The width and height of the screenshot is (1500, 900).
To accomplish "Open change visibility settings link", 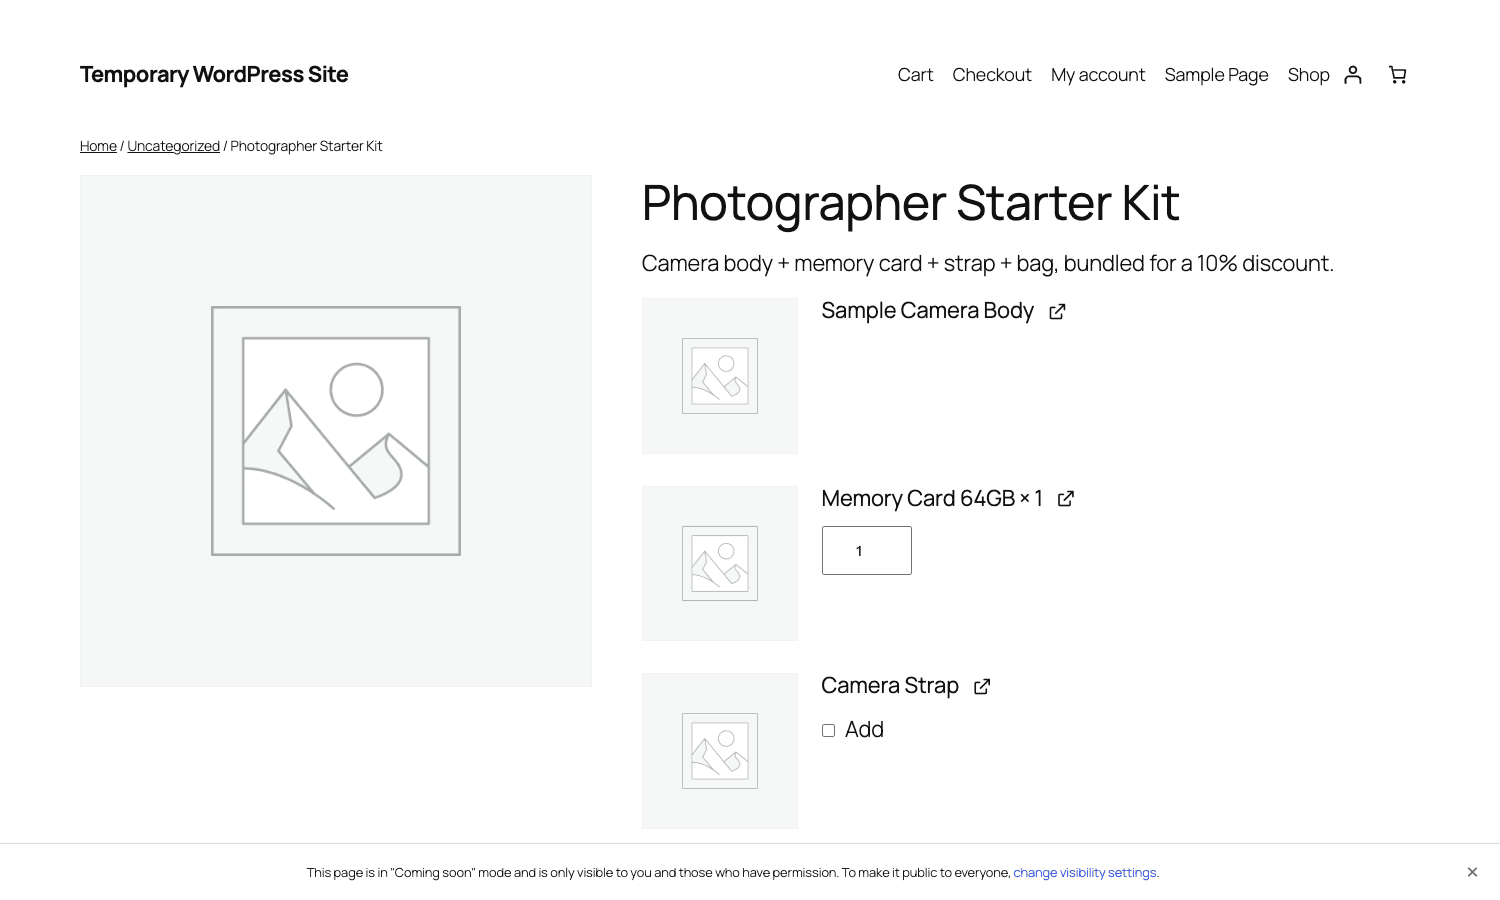I will [1085, 873].
